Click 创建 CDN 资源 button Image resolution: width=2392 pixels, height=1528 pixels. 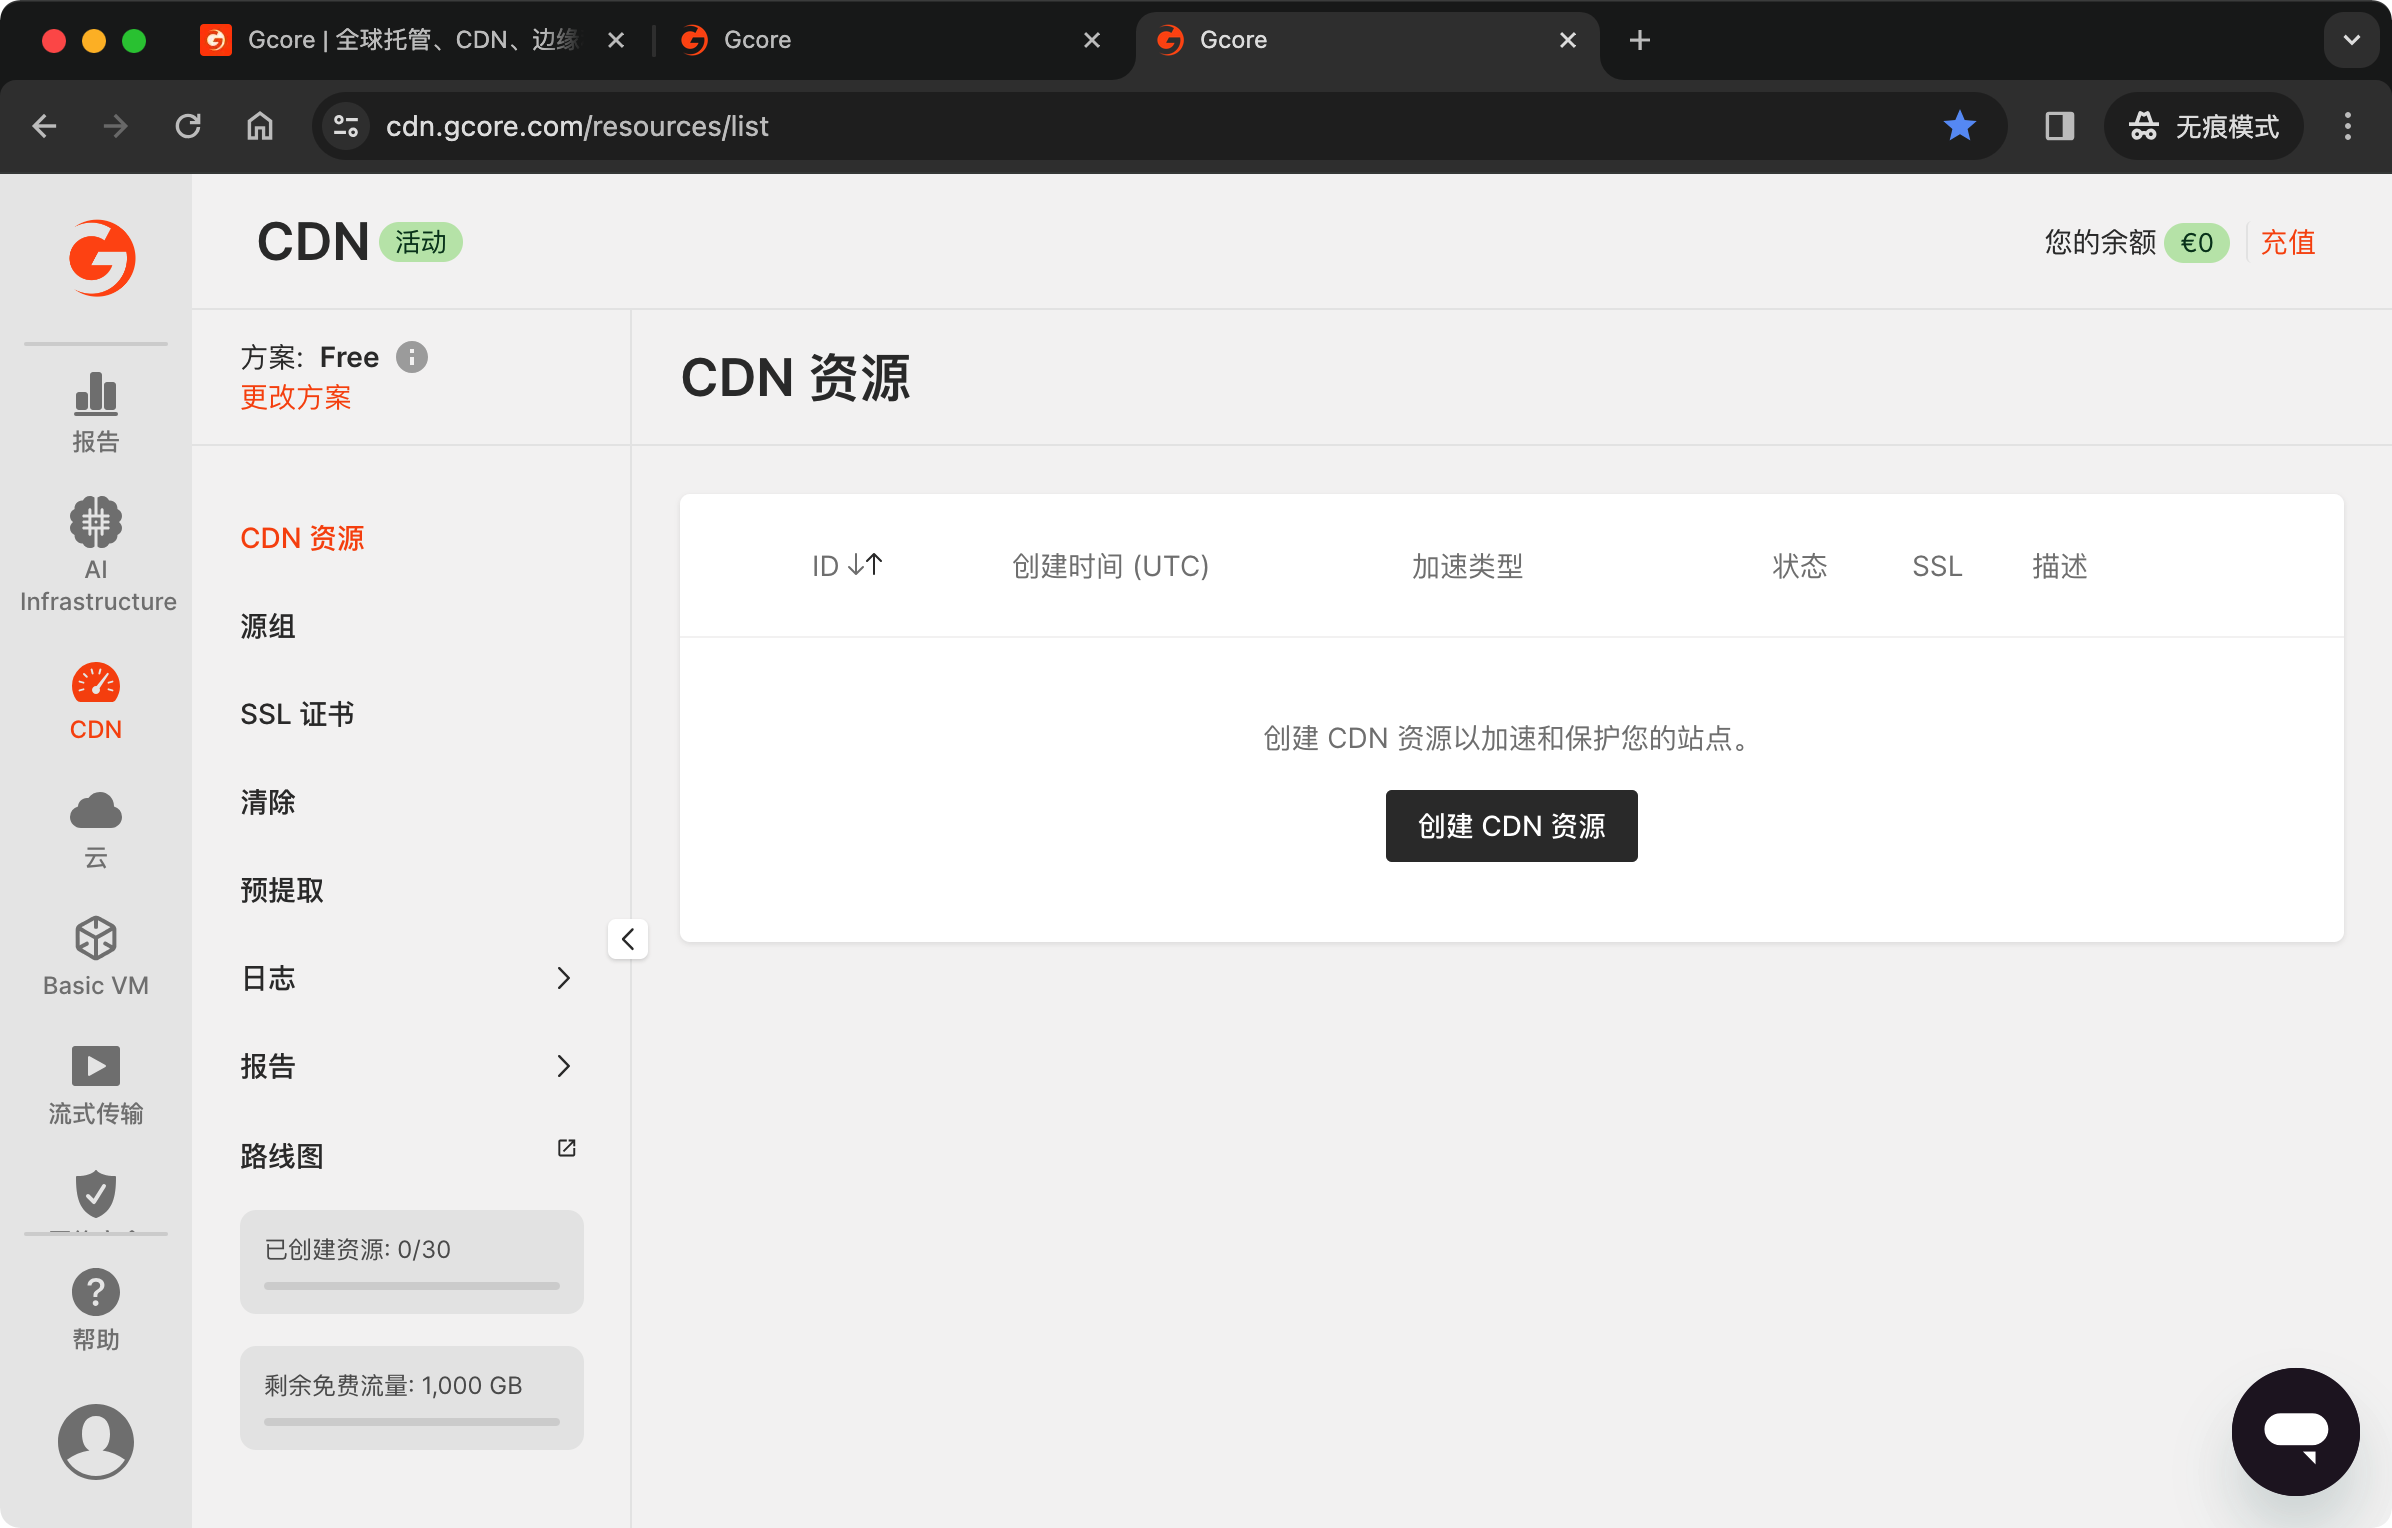pos(1511,826)
